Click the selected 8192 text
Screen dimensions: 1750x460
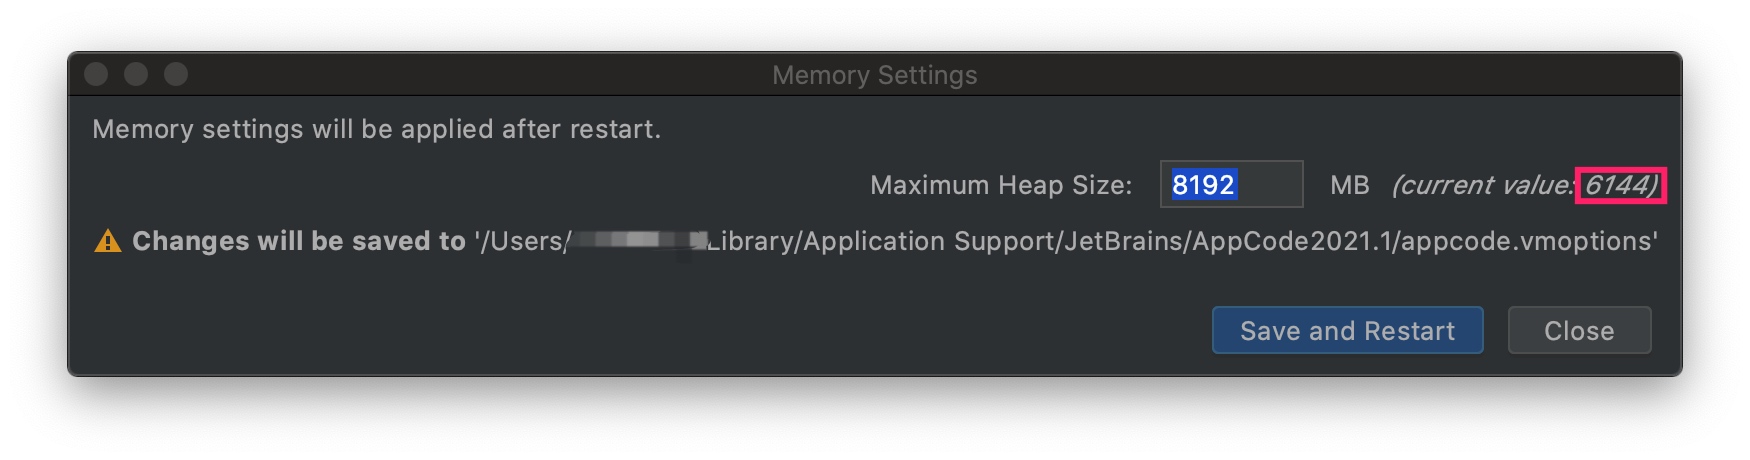click(x=1203, y=185)
